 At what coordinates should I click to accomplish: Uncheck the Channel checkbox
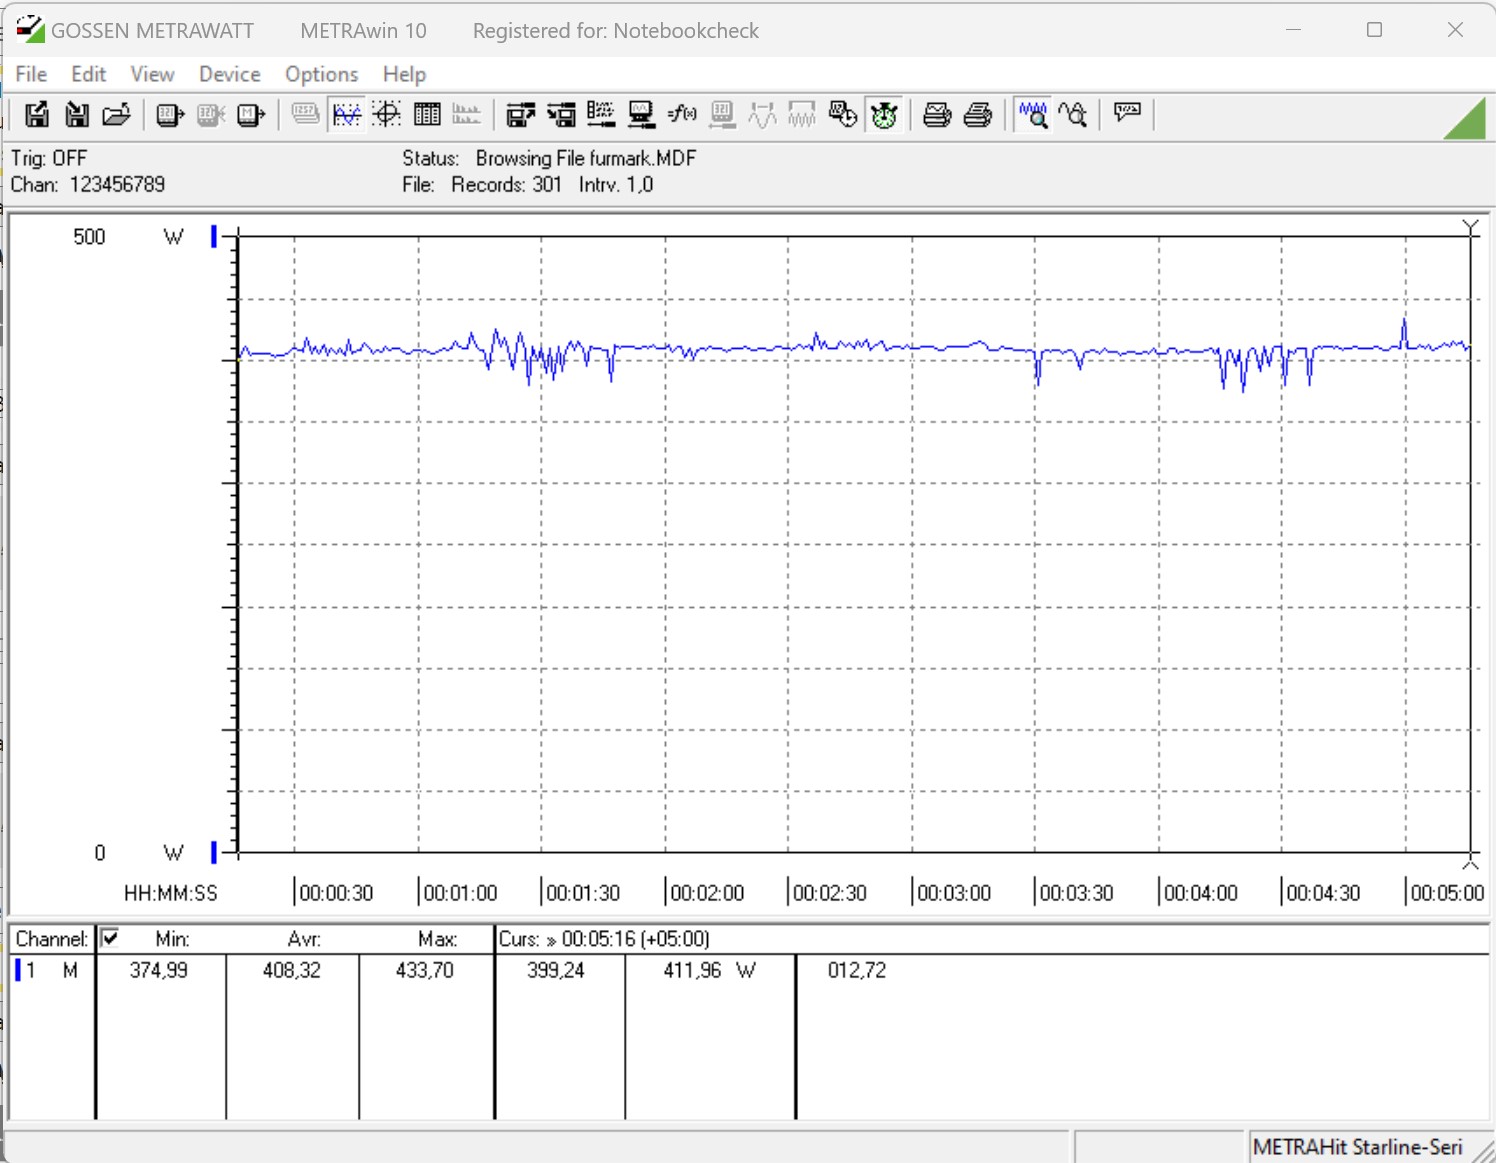pos(110,938)
